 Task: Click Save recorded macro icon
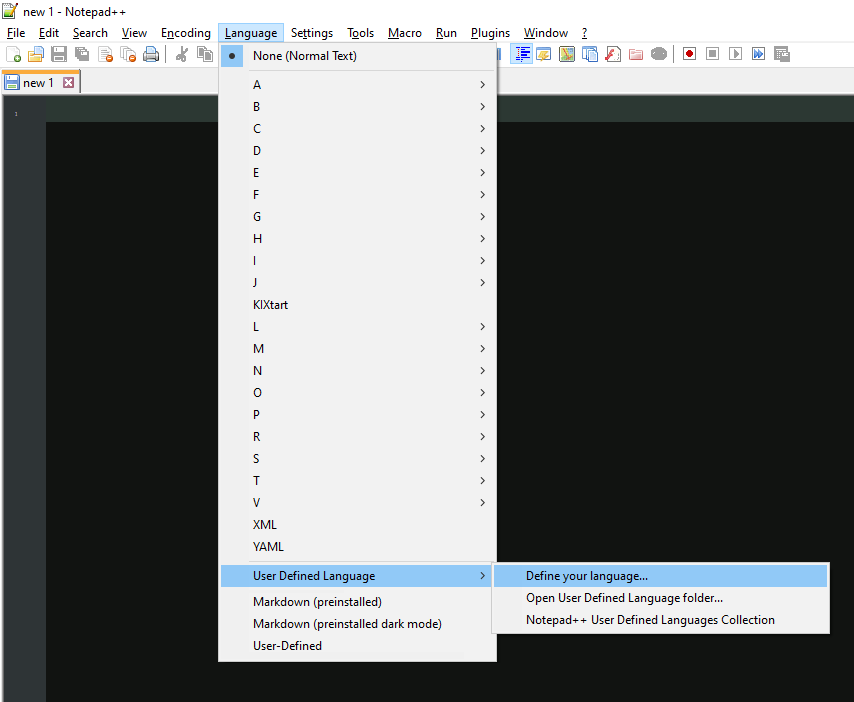782,54
